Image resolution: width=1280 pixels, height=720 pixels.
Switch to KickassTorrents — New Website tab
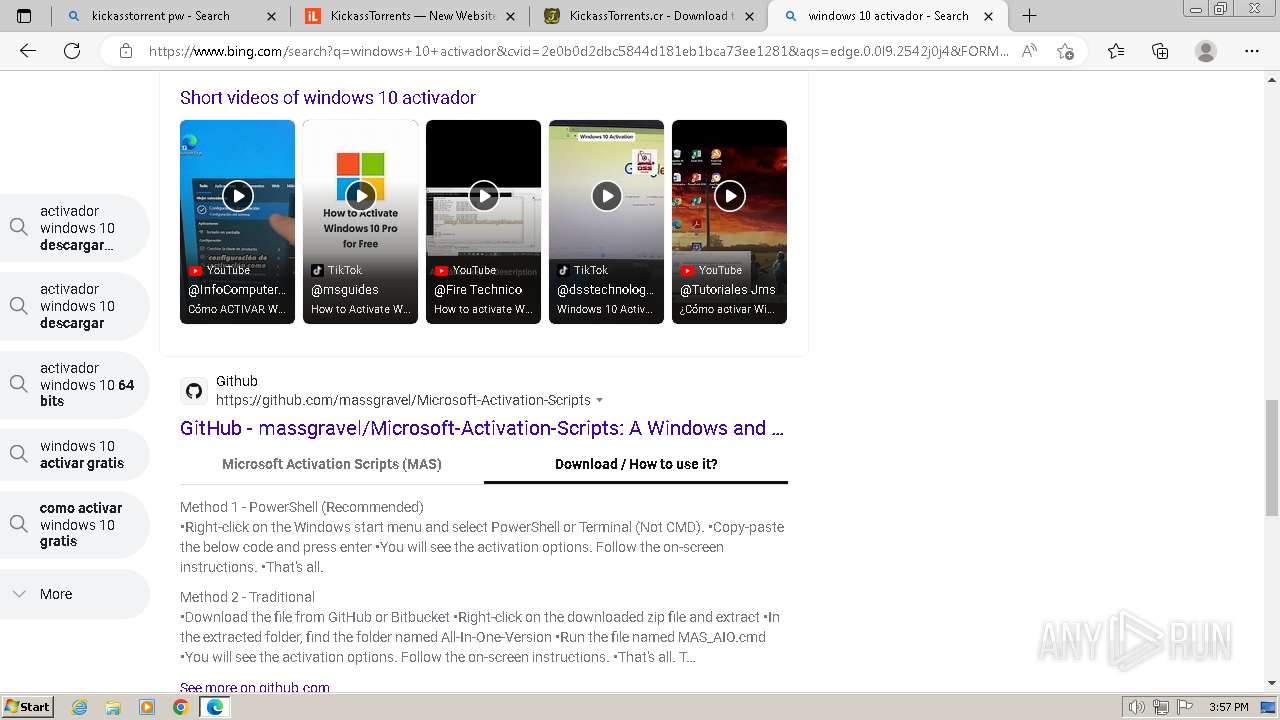(x=412, y=16)
